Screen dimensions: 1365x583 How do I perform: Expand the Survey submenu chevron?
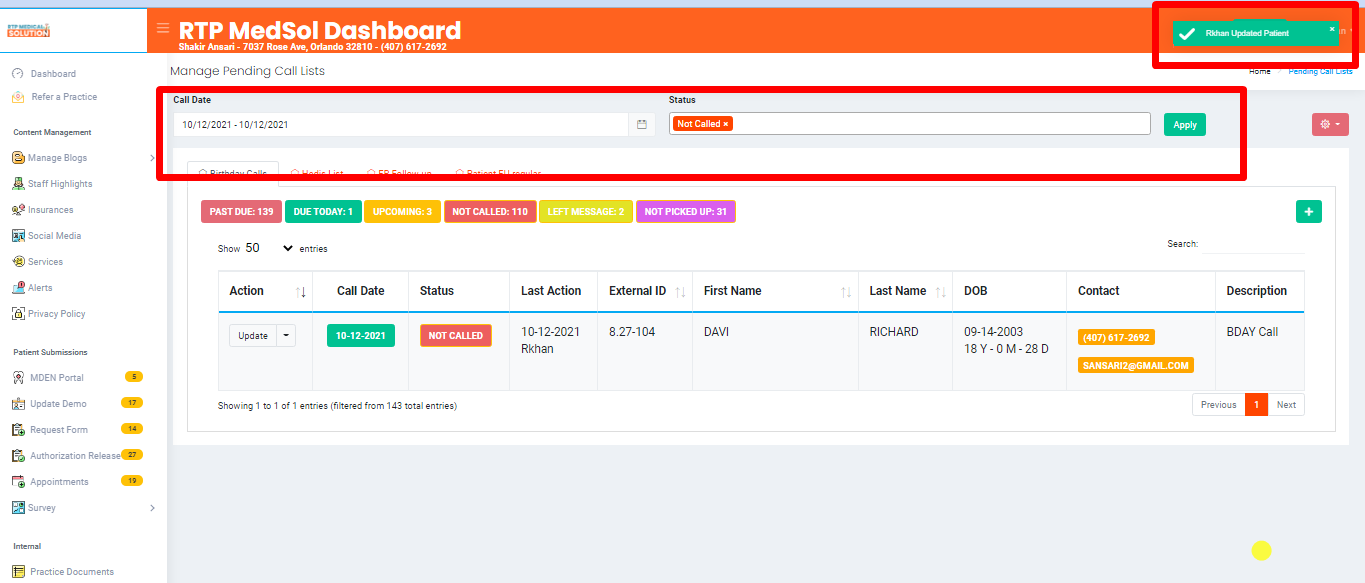[152, 508]
